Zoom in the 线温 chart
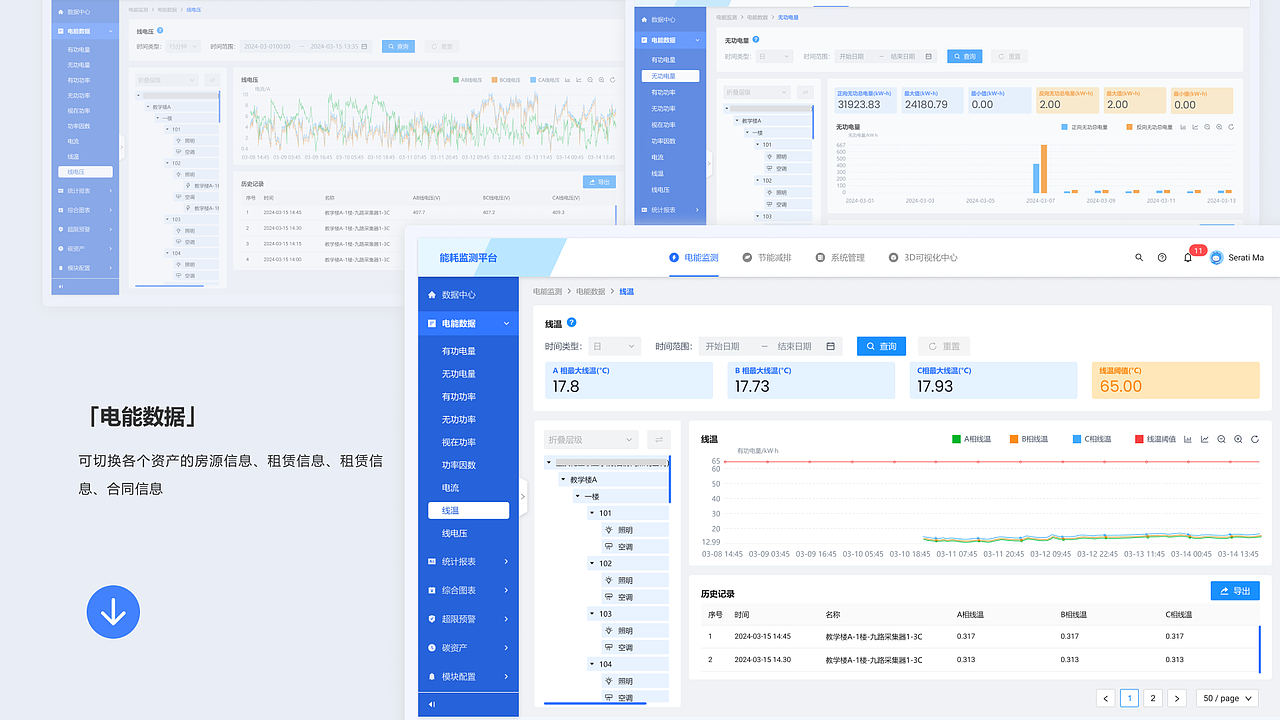The width and height of the screenshot is (1280, 720). coord(1238,439)
